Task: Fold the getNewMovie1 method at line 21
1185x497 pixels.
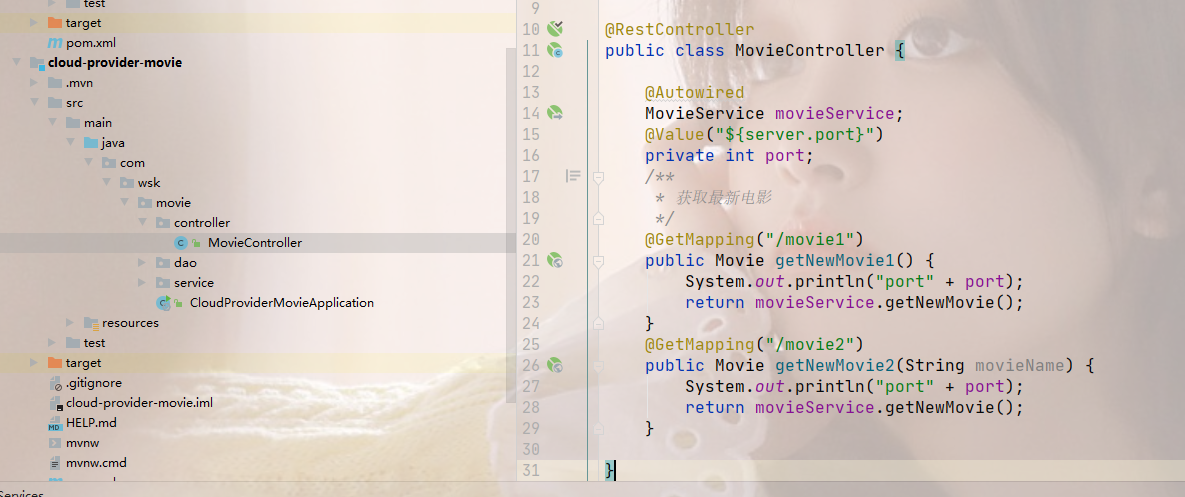Action: (x=599, y=261)
